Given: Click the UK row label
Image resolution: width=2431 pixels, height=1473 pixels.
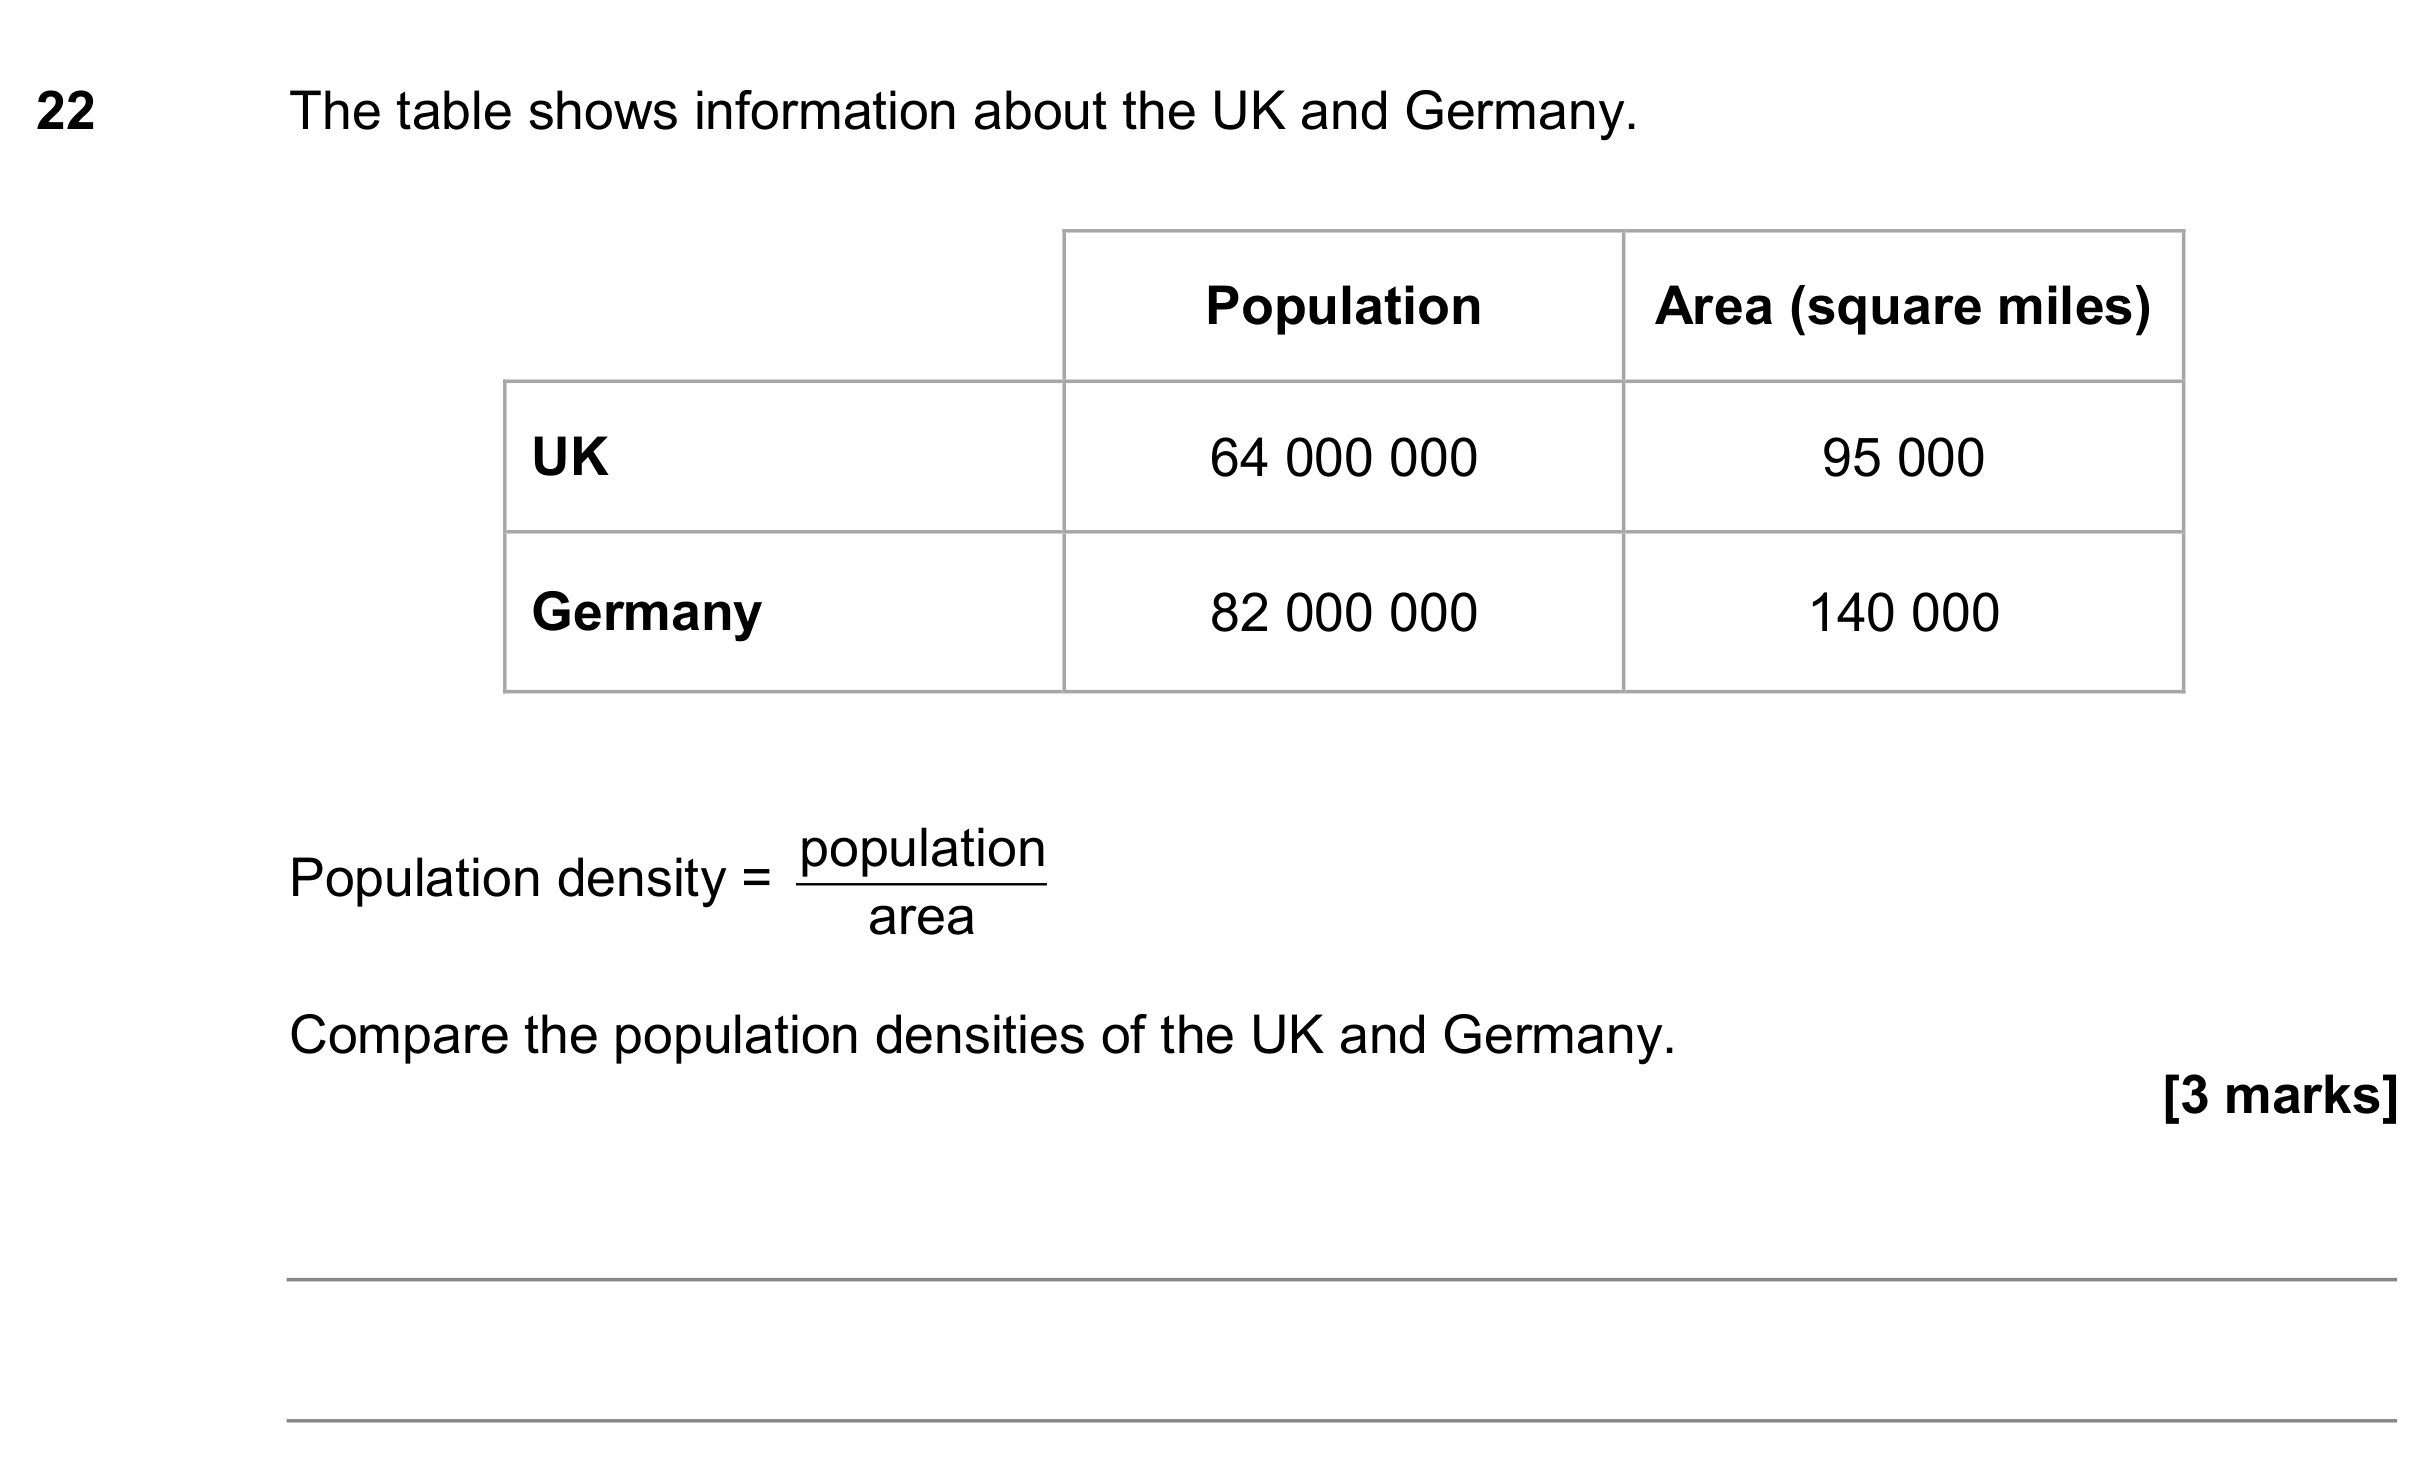Looking at the screenshot, I should coord(569,457).
